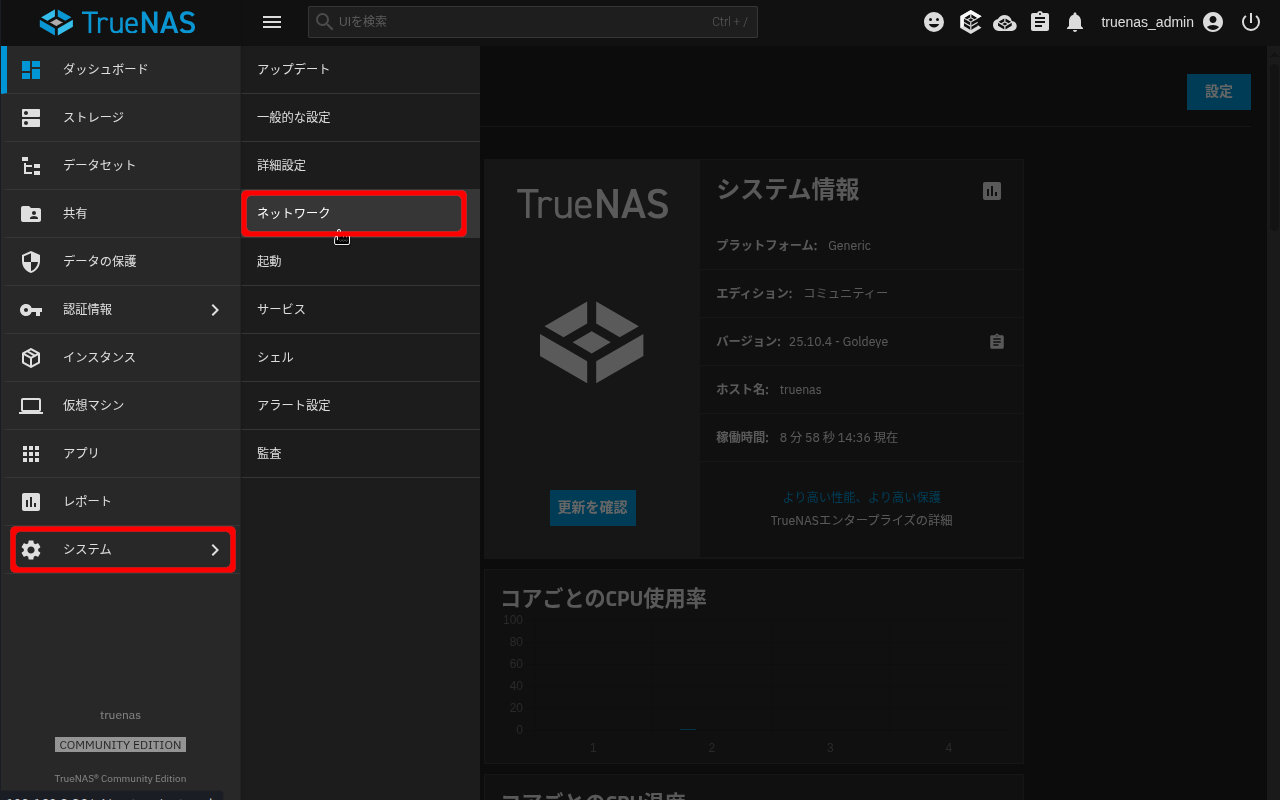
Task: Toggle the hamburger sidebar menu icon
Action: 271,22
